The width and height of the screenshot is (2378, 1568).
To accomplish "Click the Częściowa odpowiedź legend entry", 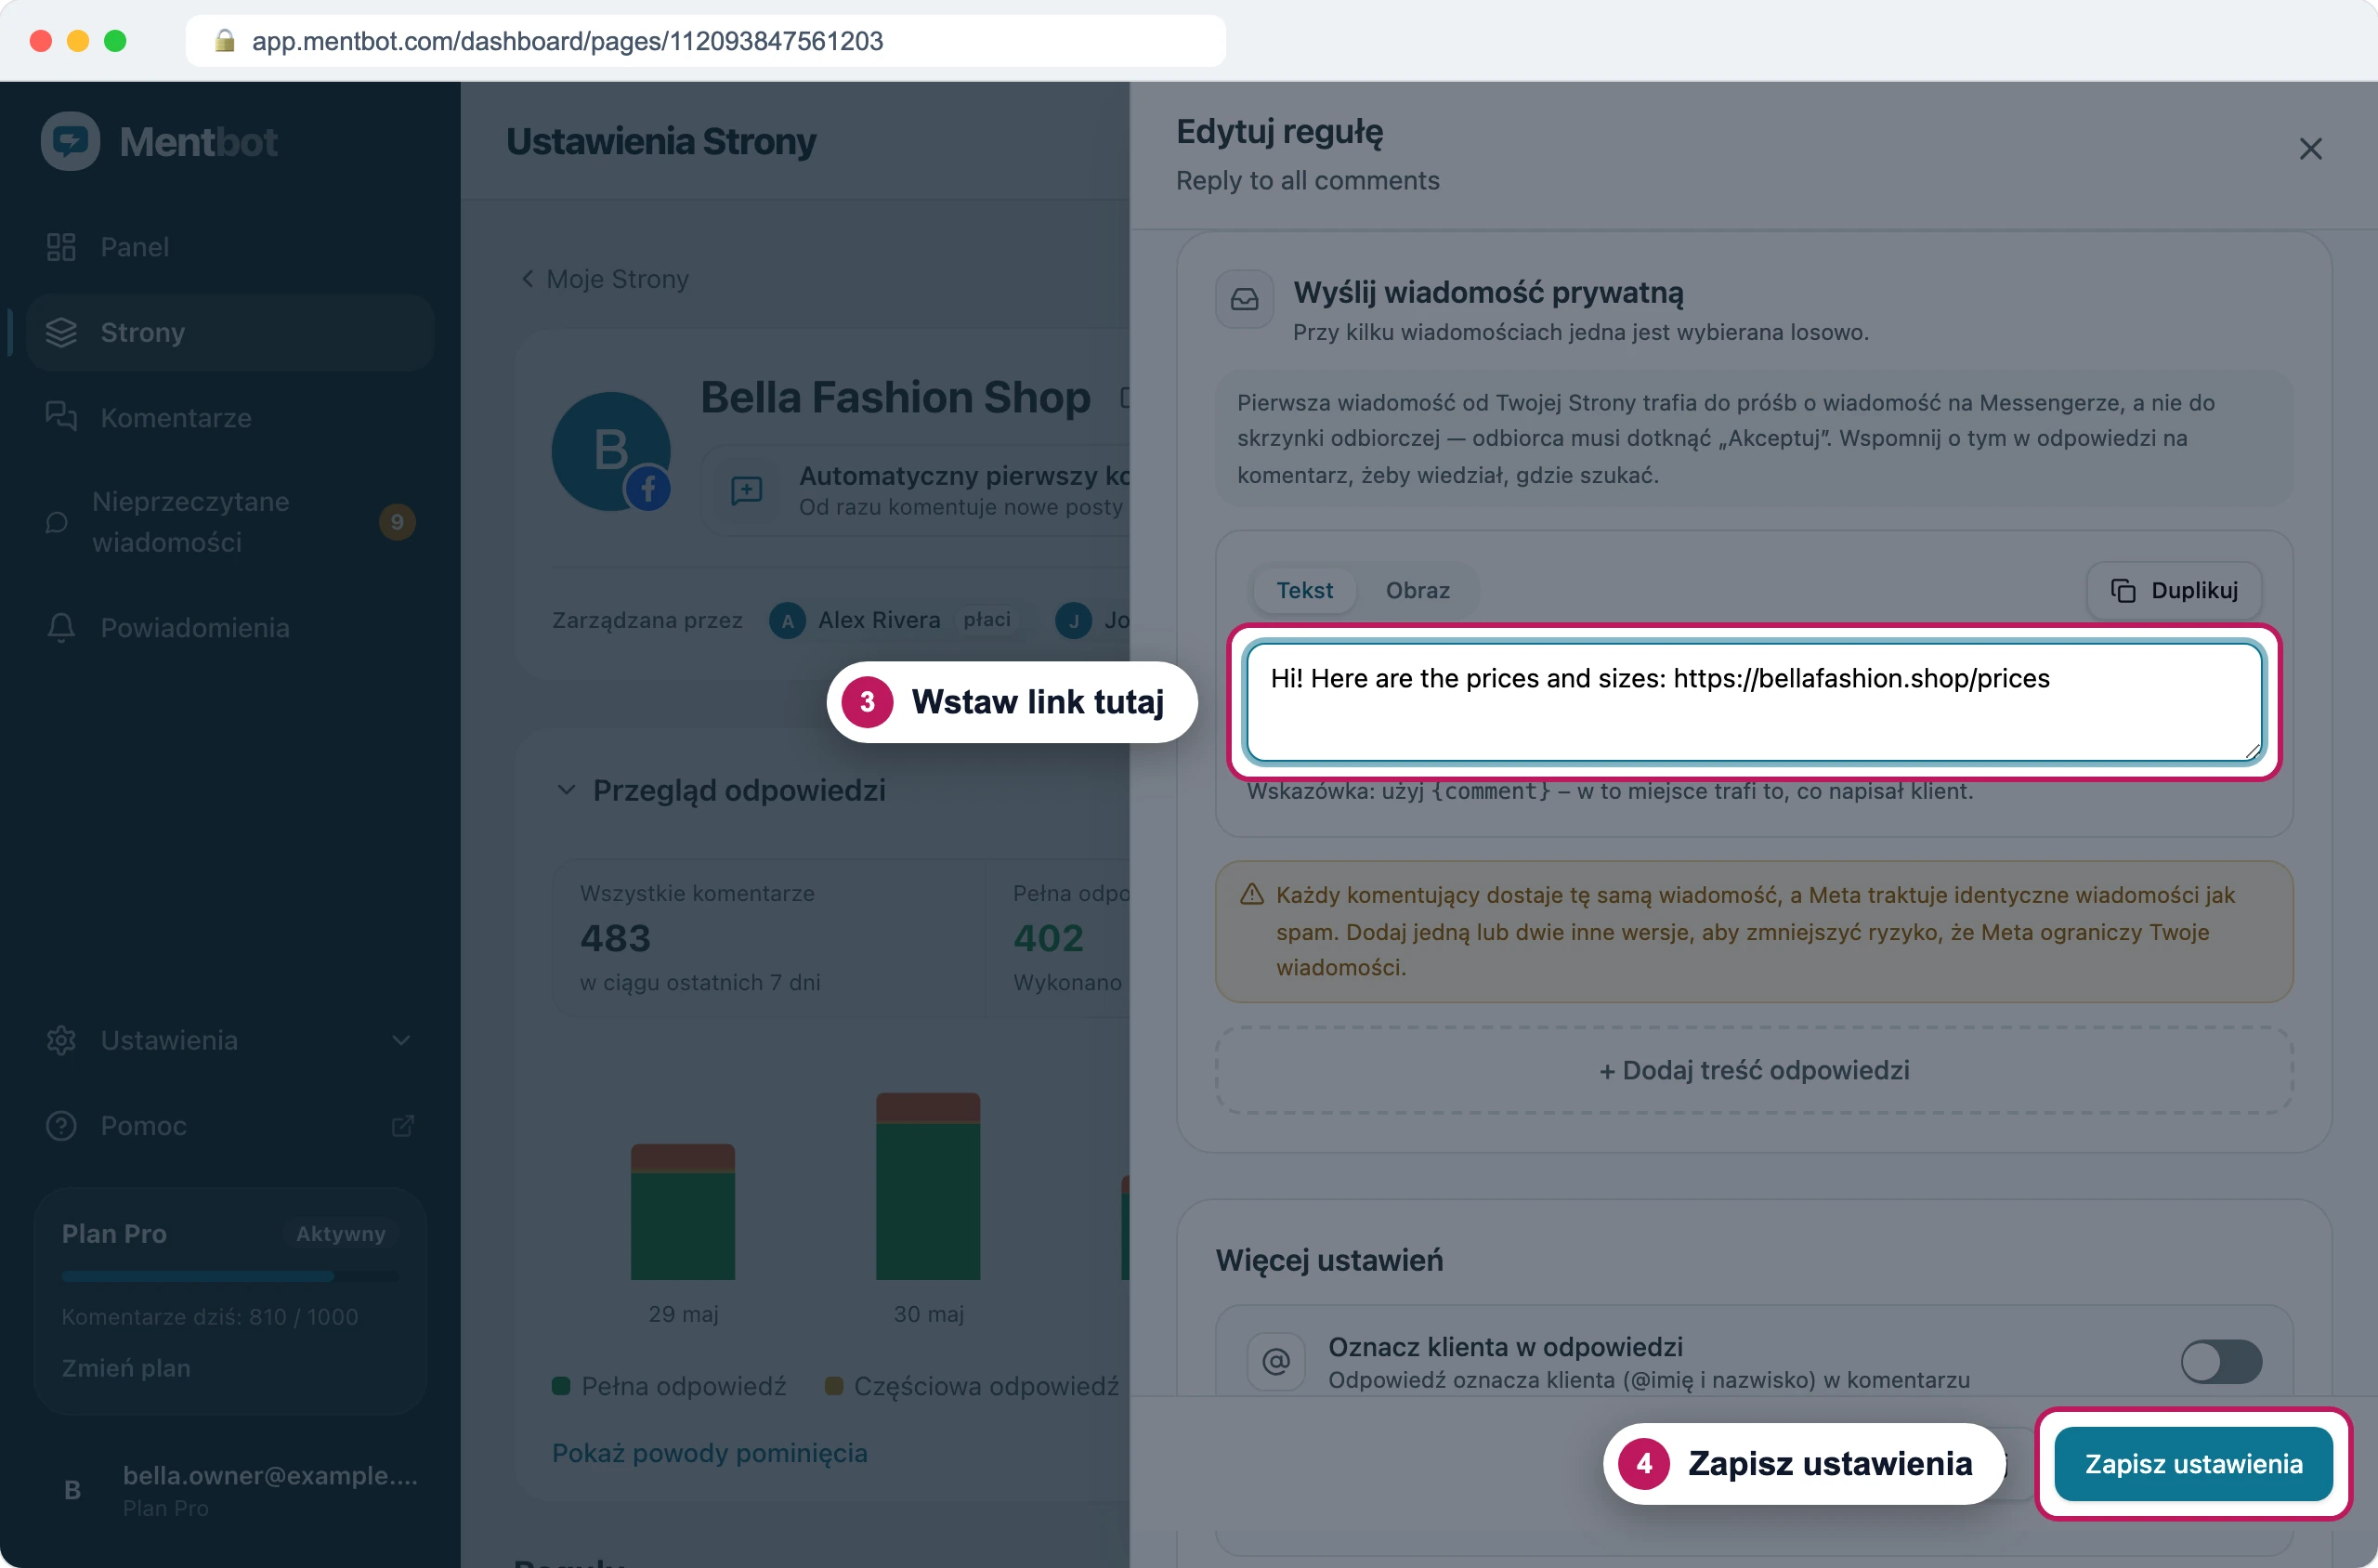I will (x=972, y=1386).
